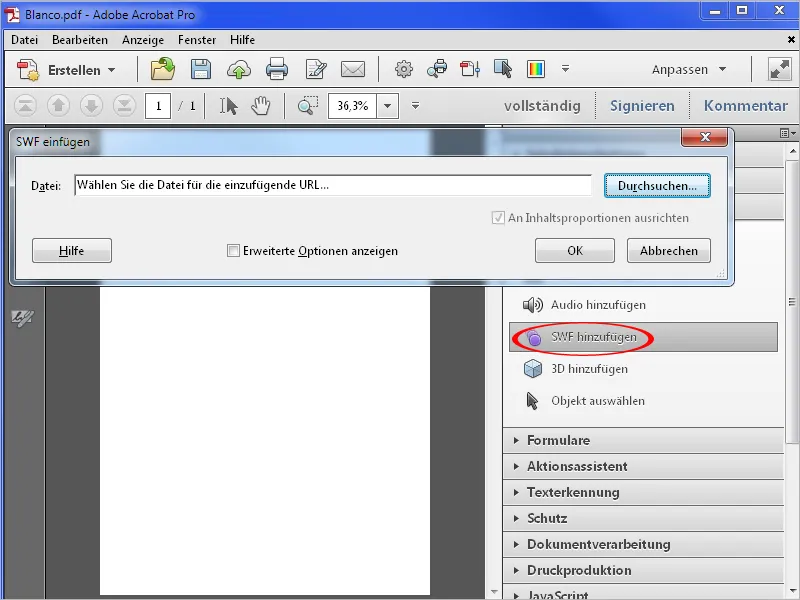800x600 pixels.
Task: Open the quick tools toolbar overflow arrow
Action: 565,68
